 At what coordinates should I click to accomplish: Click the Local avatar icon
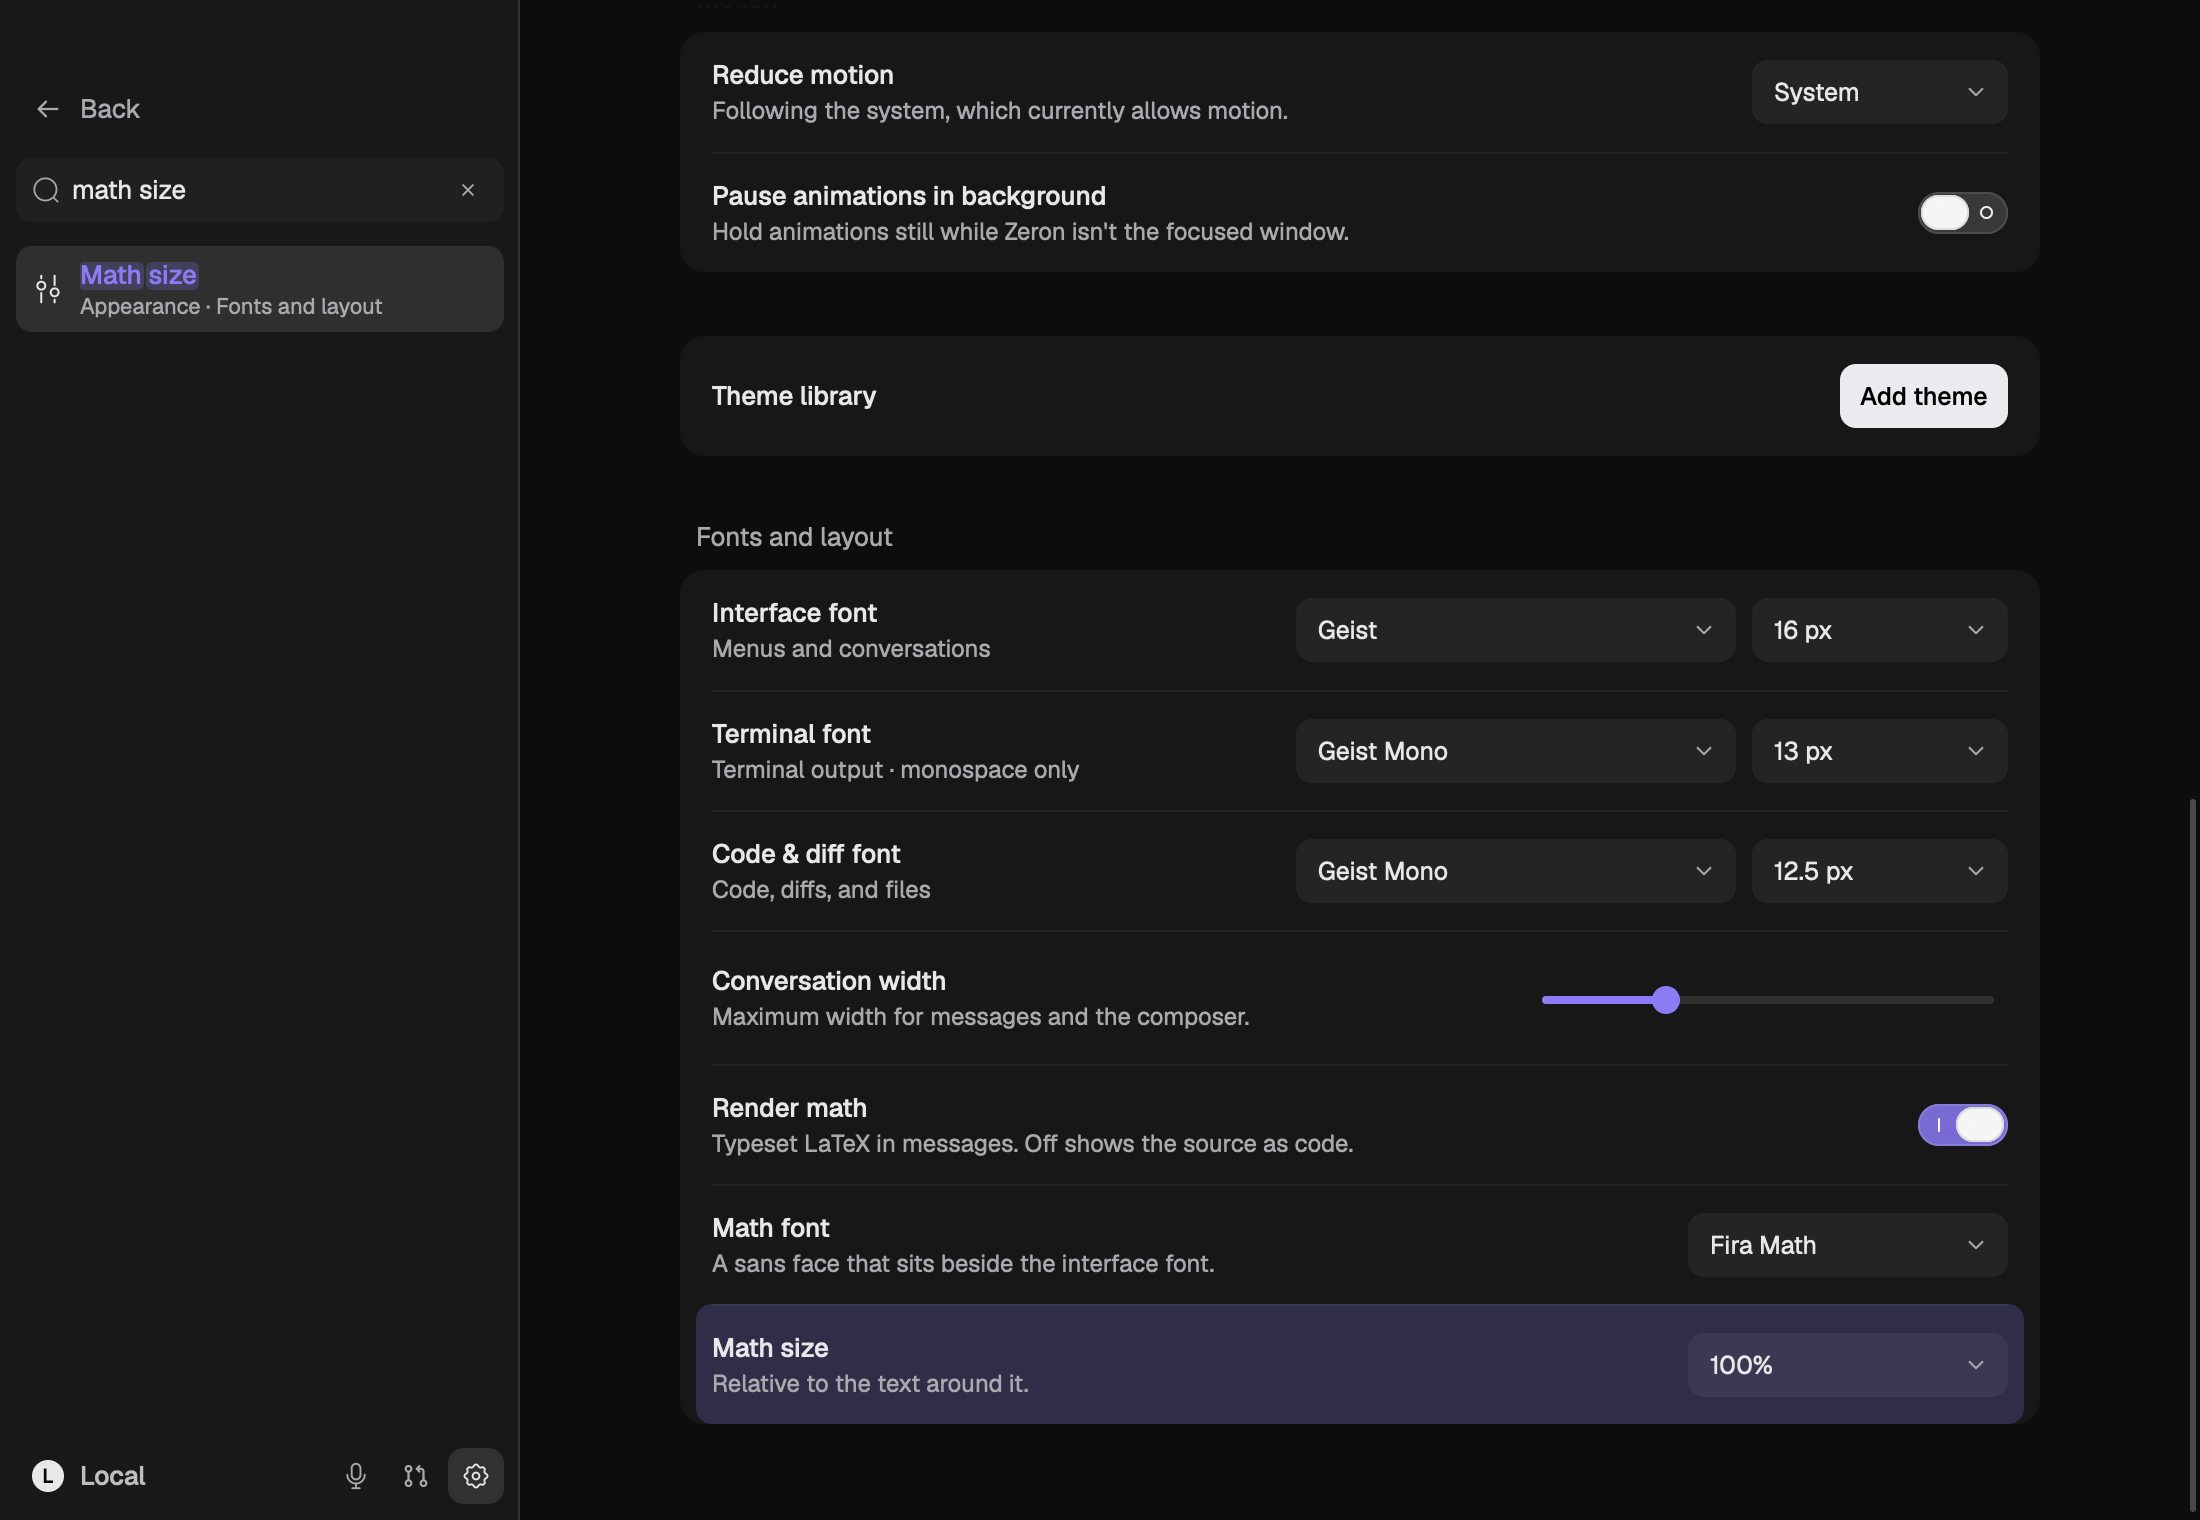click(48, 1476)
